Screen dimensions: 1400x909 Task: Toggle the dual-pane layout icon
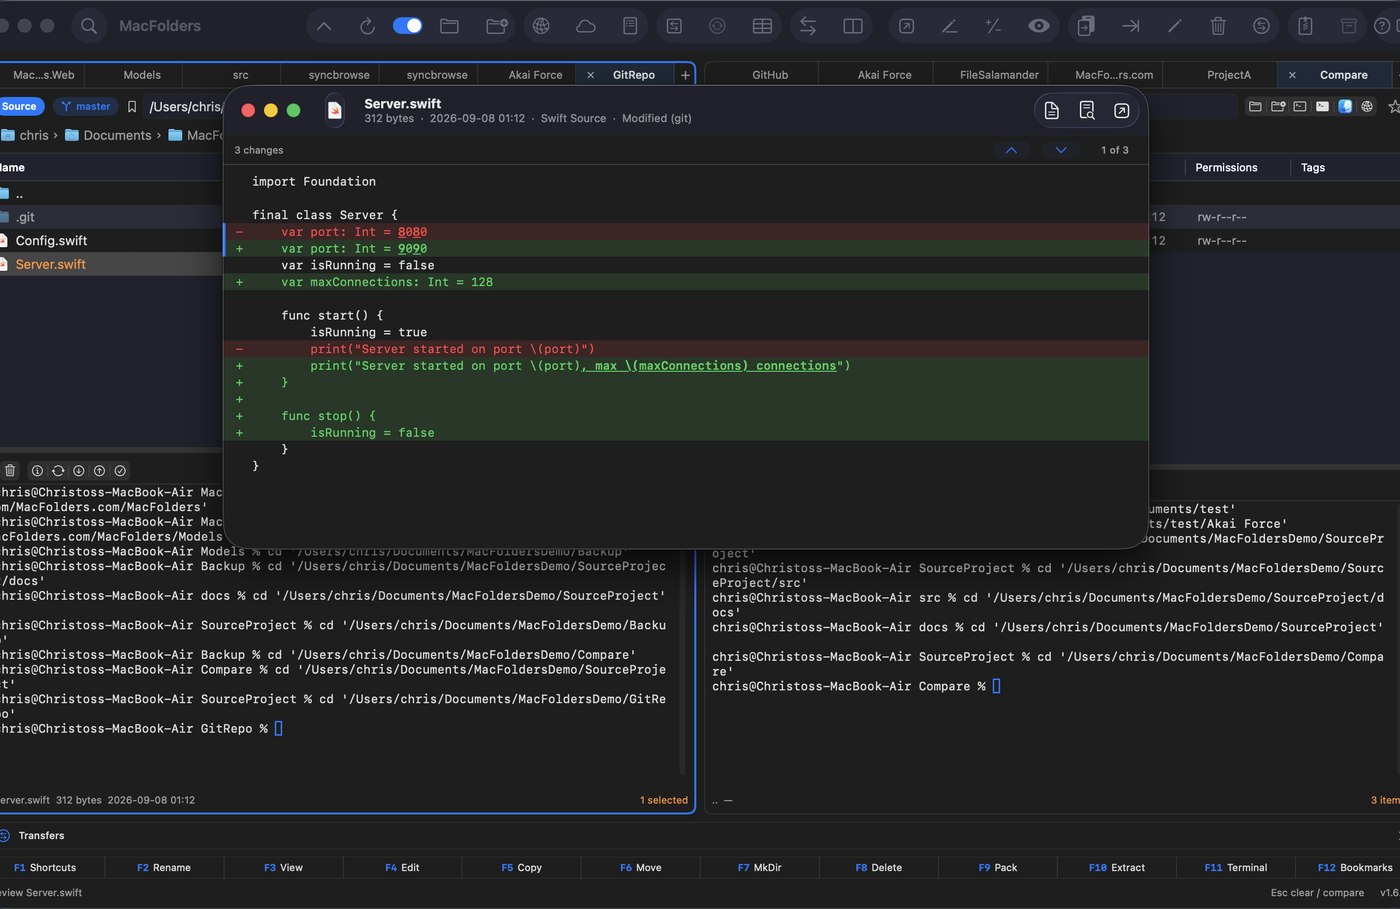click(853, 26)
